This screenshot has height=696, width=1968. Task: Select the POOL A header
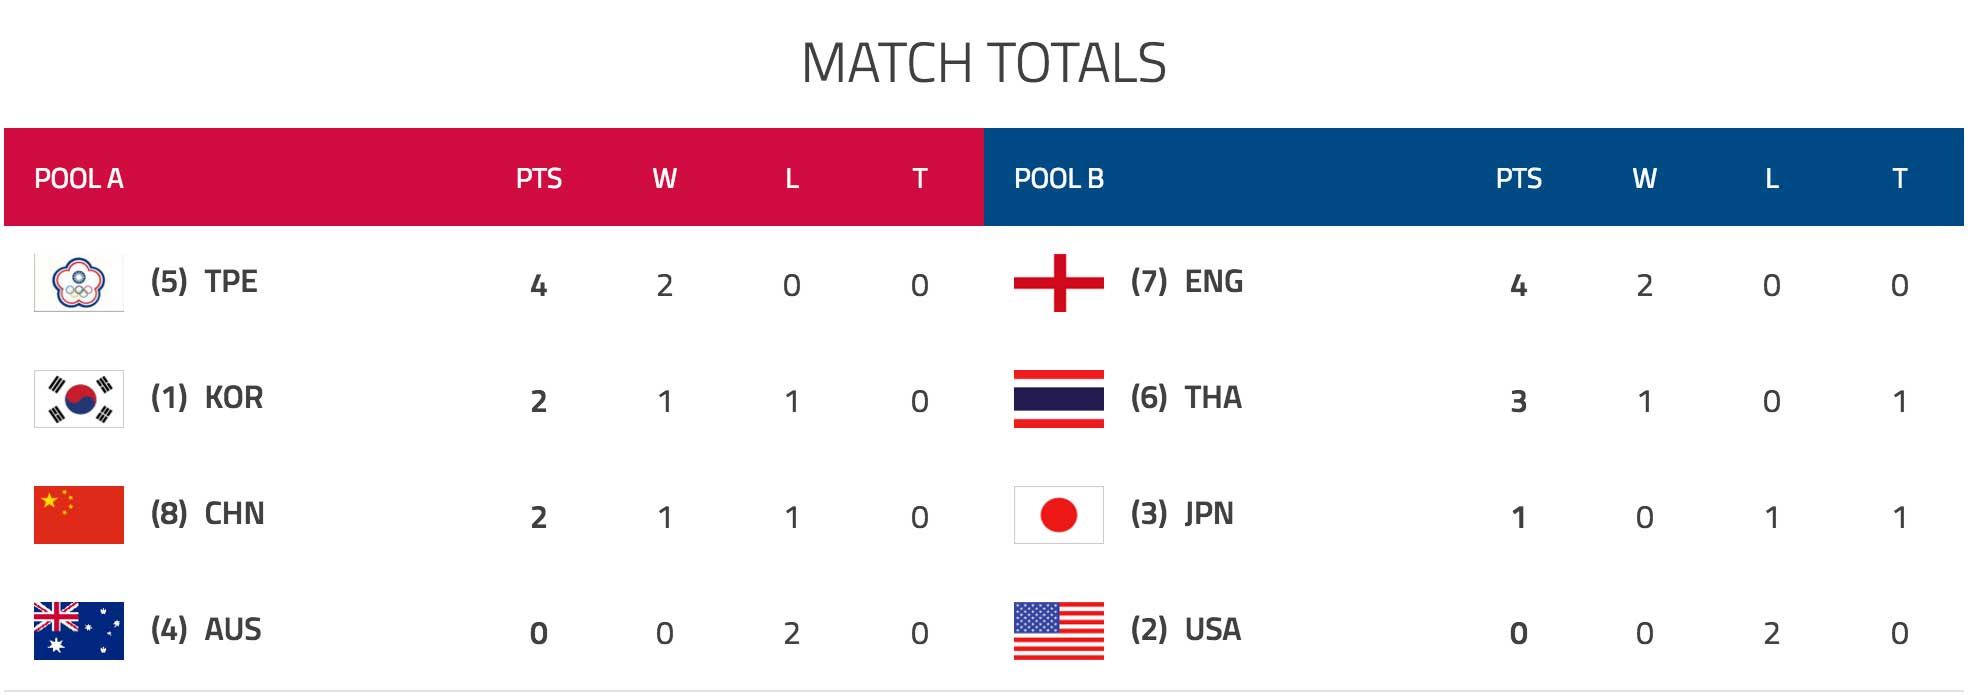coord(79,179)
